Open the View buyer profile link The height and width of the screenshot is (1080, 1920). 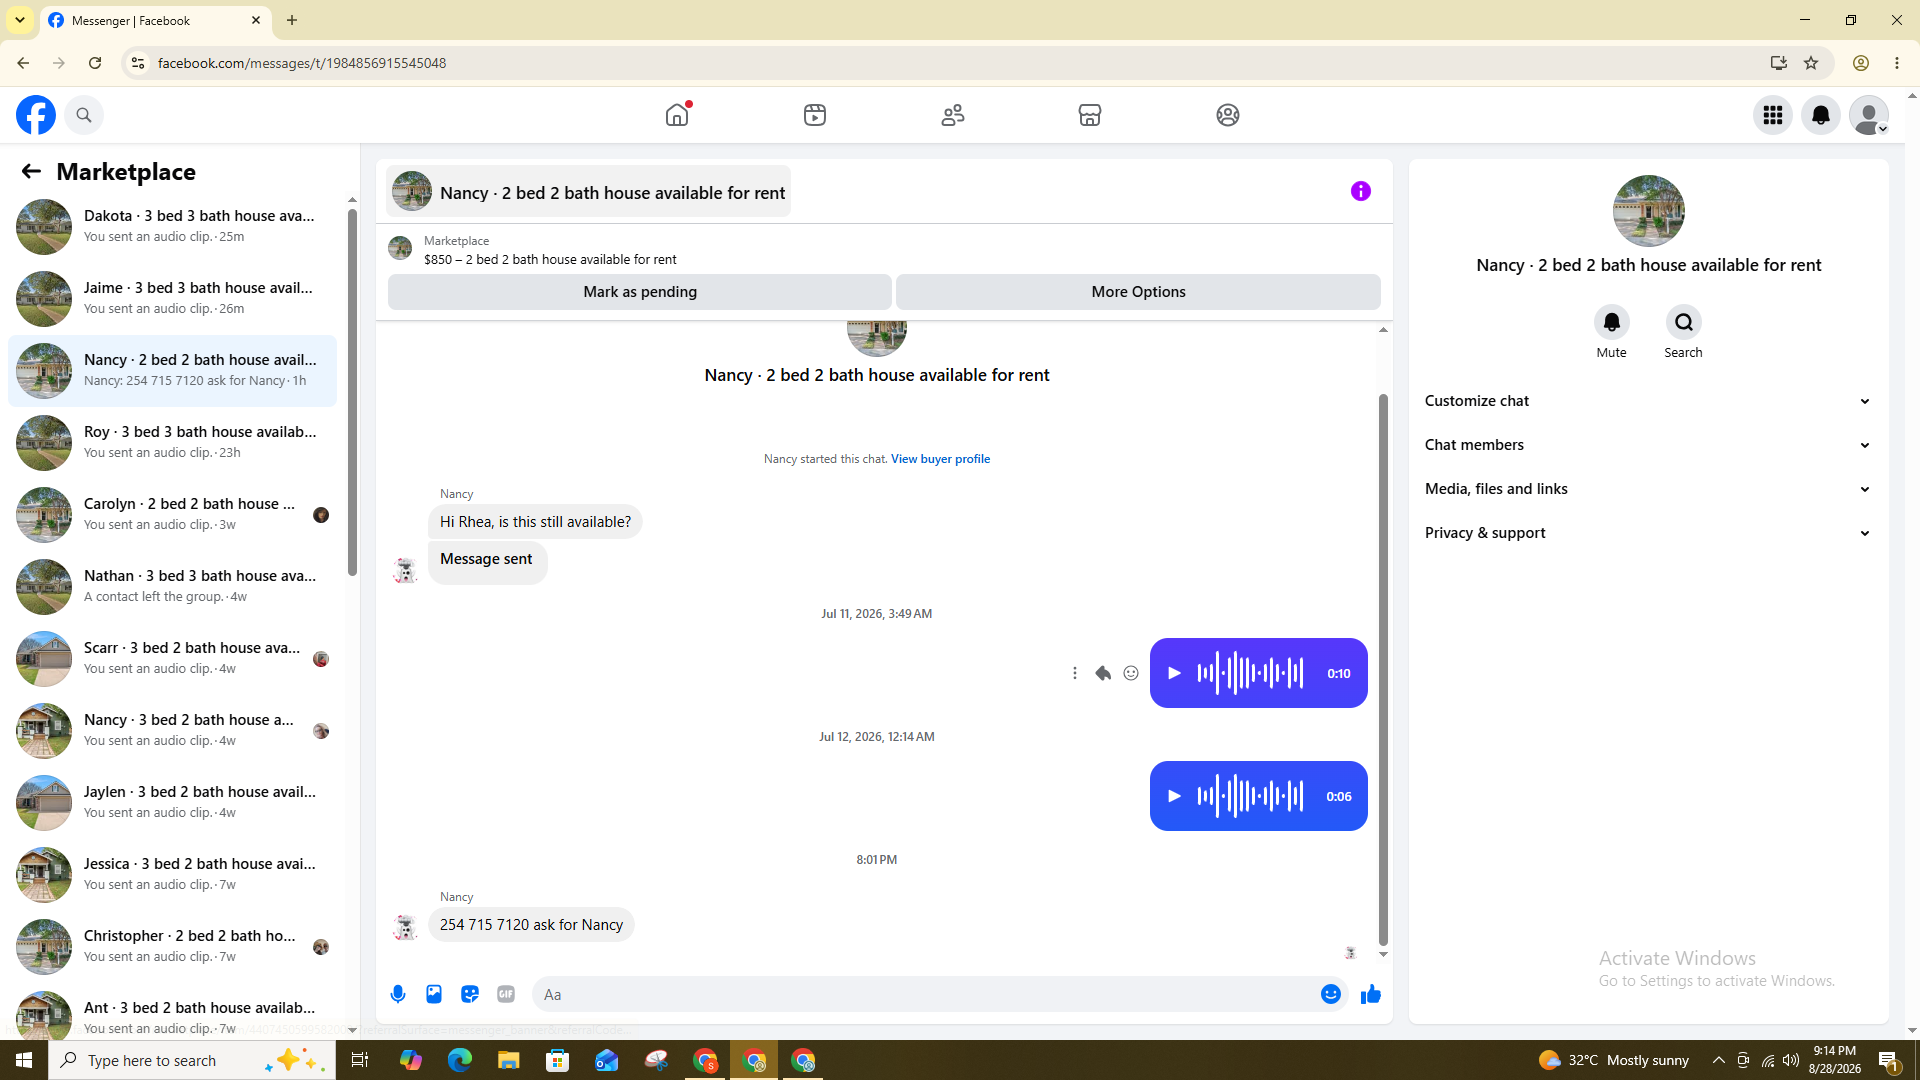(x=940, y=459)
